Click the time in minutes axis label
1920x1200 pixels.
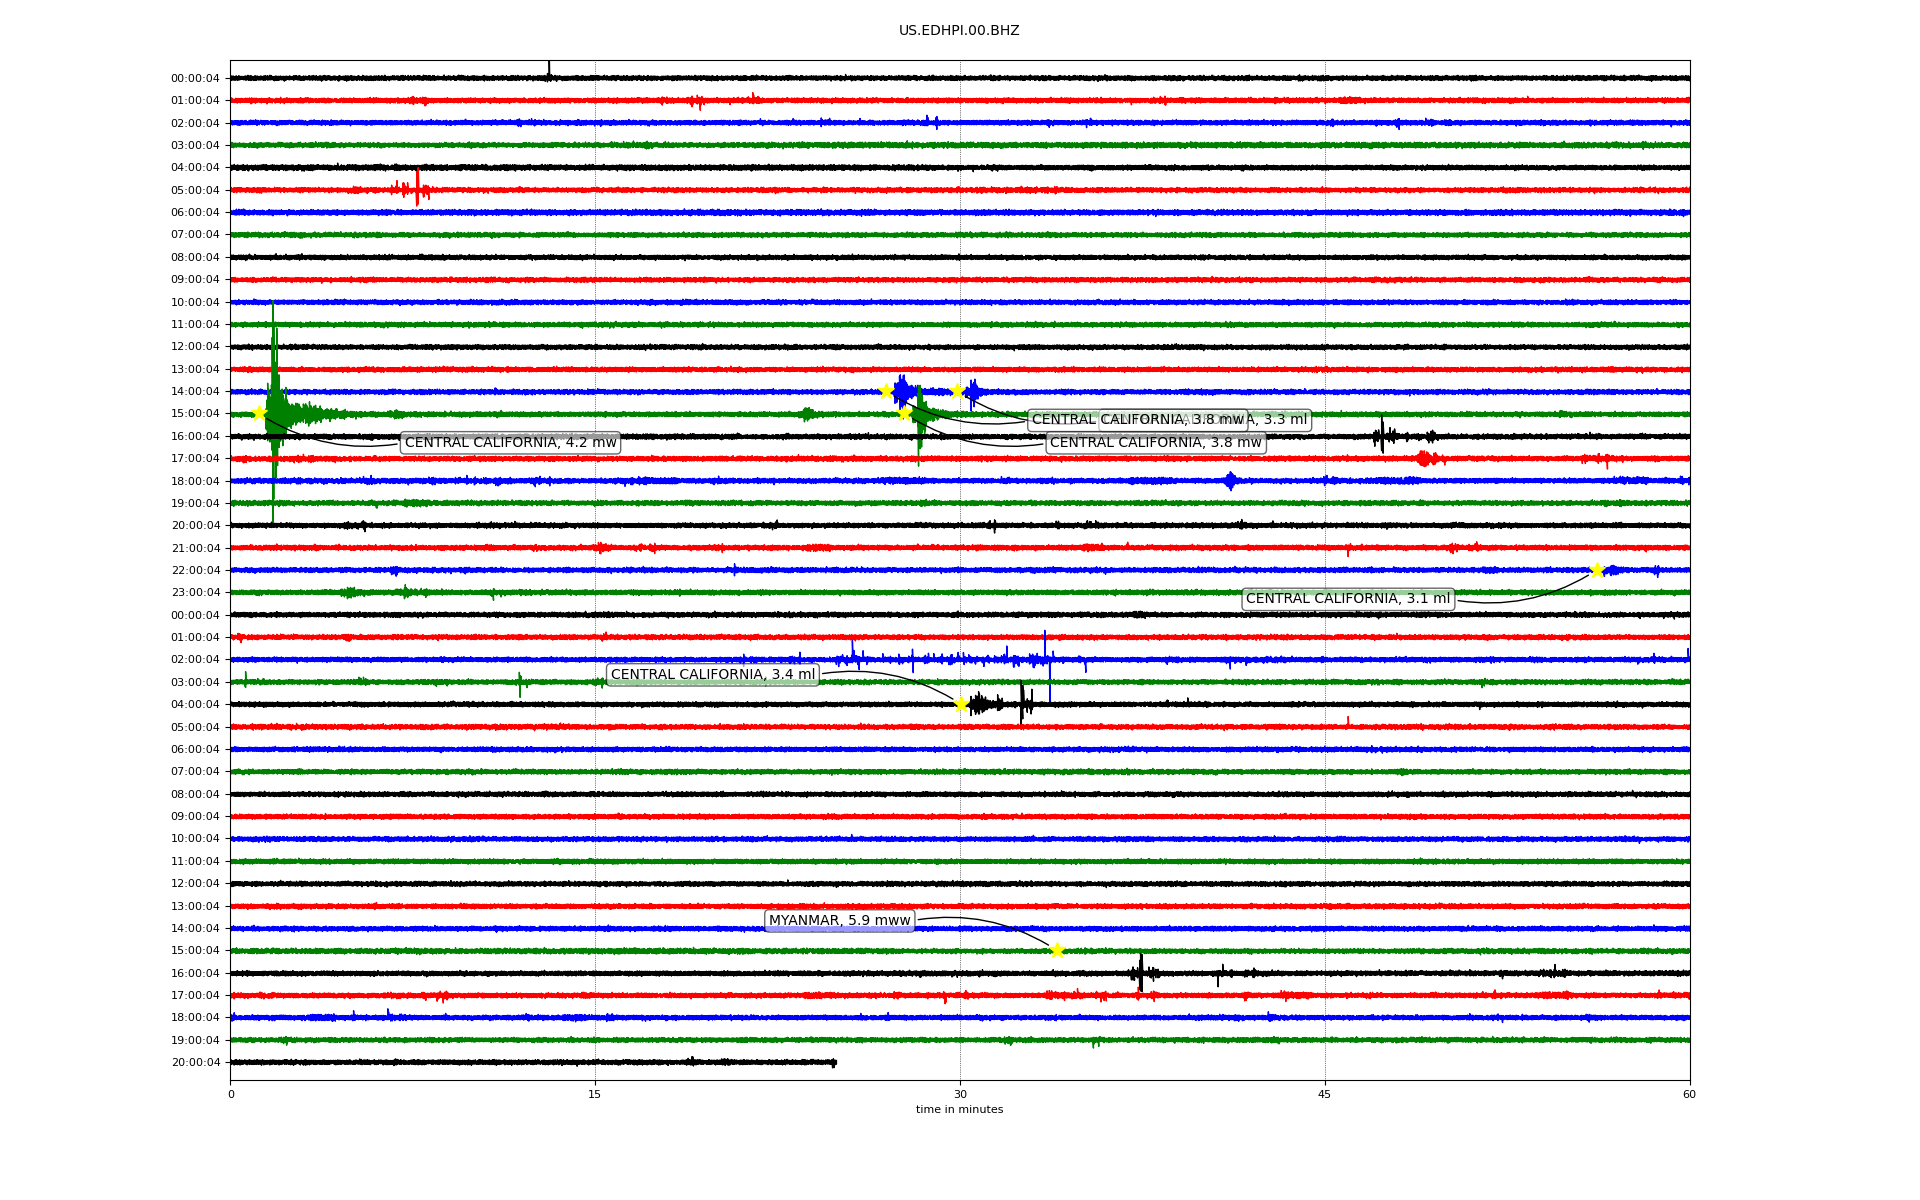(x=959, y=1109)
